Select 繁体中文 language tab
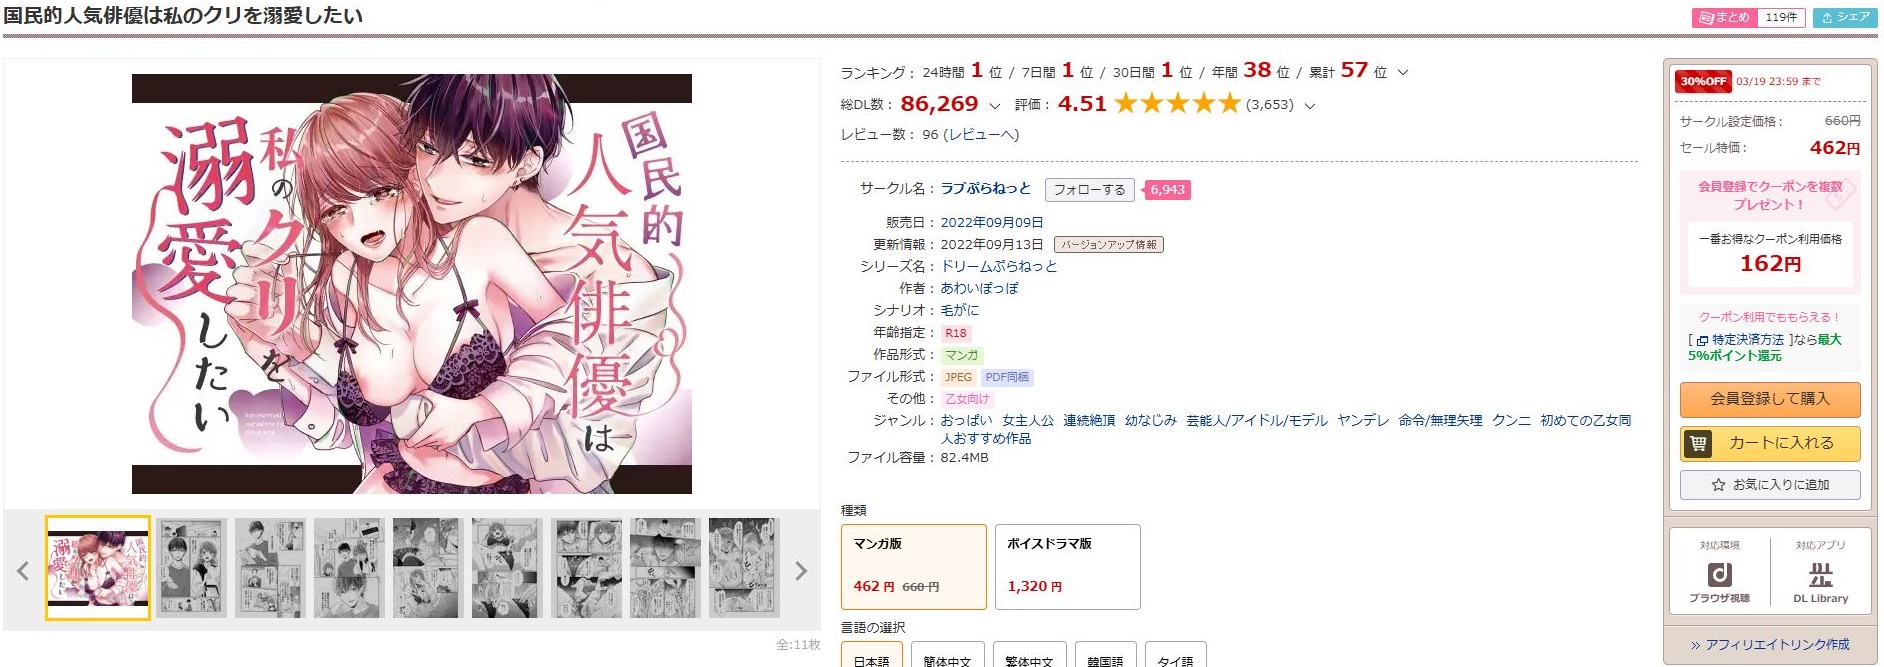This screenshot has height=667, width=1884. [1029, 657]
